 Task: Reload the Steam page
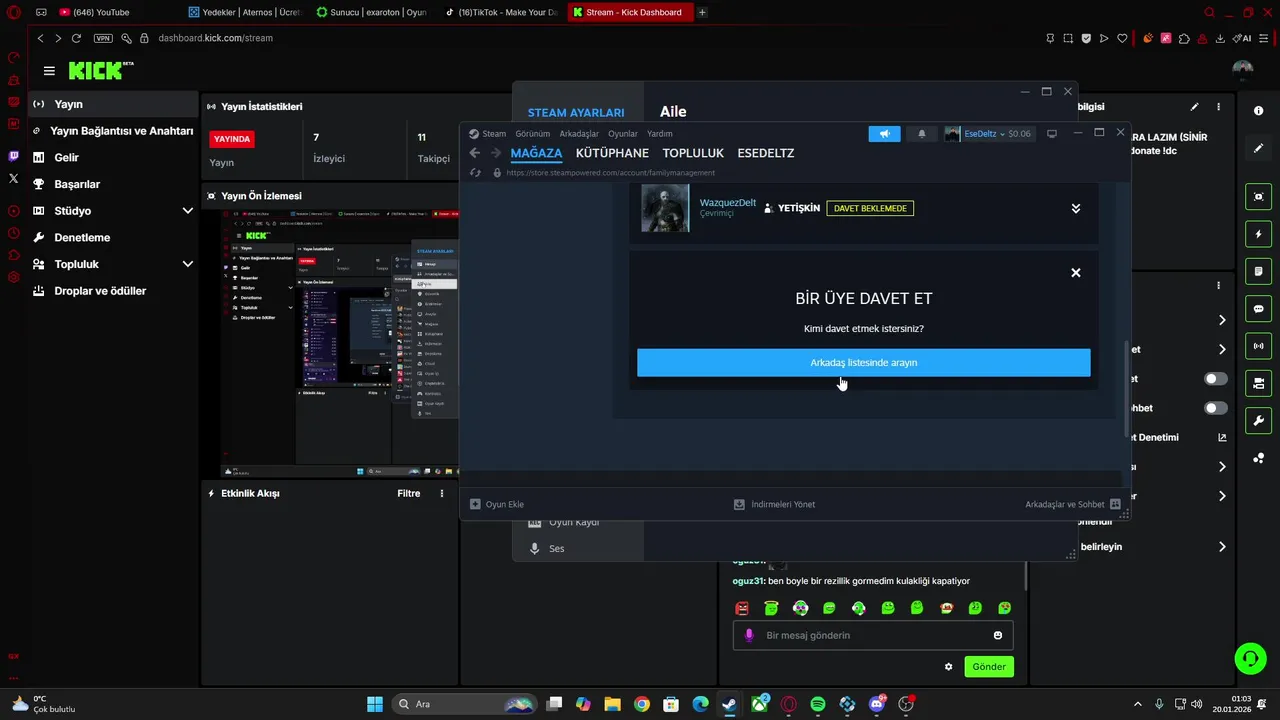pyautogui.click(x=475, y=172)
